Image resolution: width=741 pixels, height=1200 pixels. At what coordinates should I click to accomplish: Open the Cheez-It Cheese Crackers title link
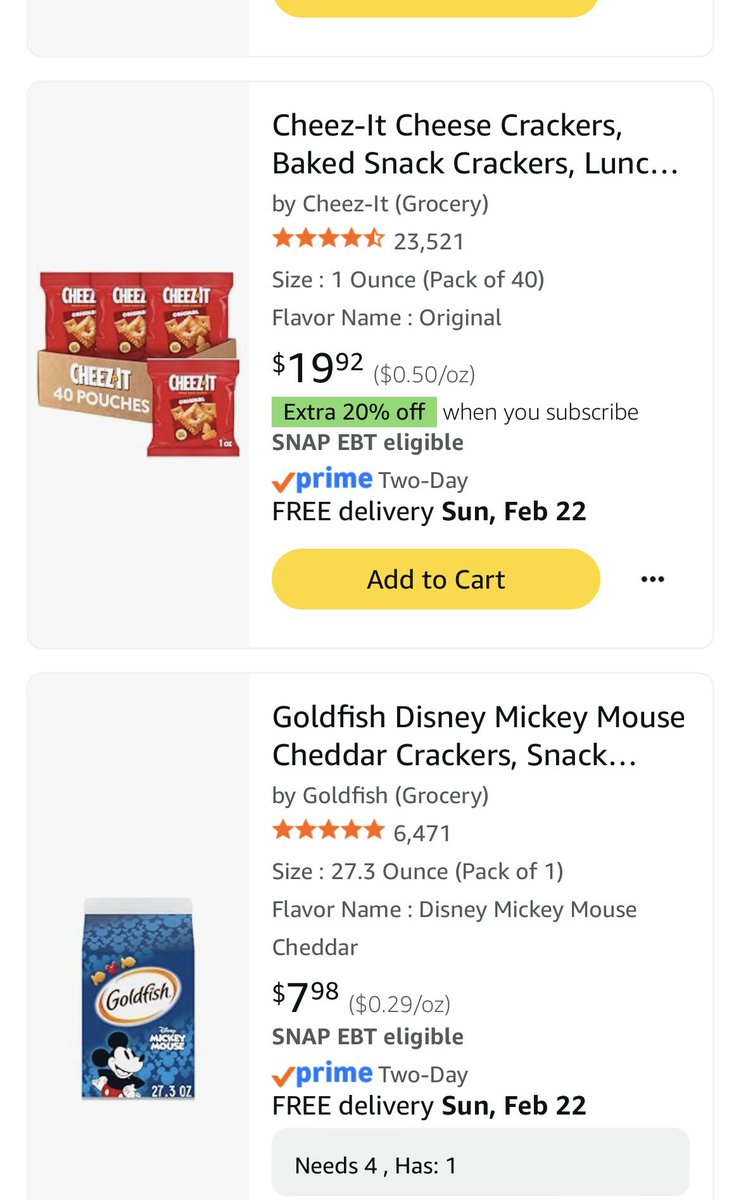[475, 144]
